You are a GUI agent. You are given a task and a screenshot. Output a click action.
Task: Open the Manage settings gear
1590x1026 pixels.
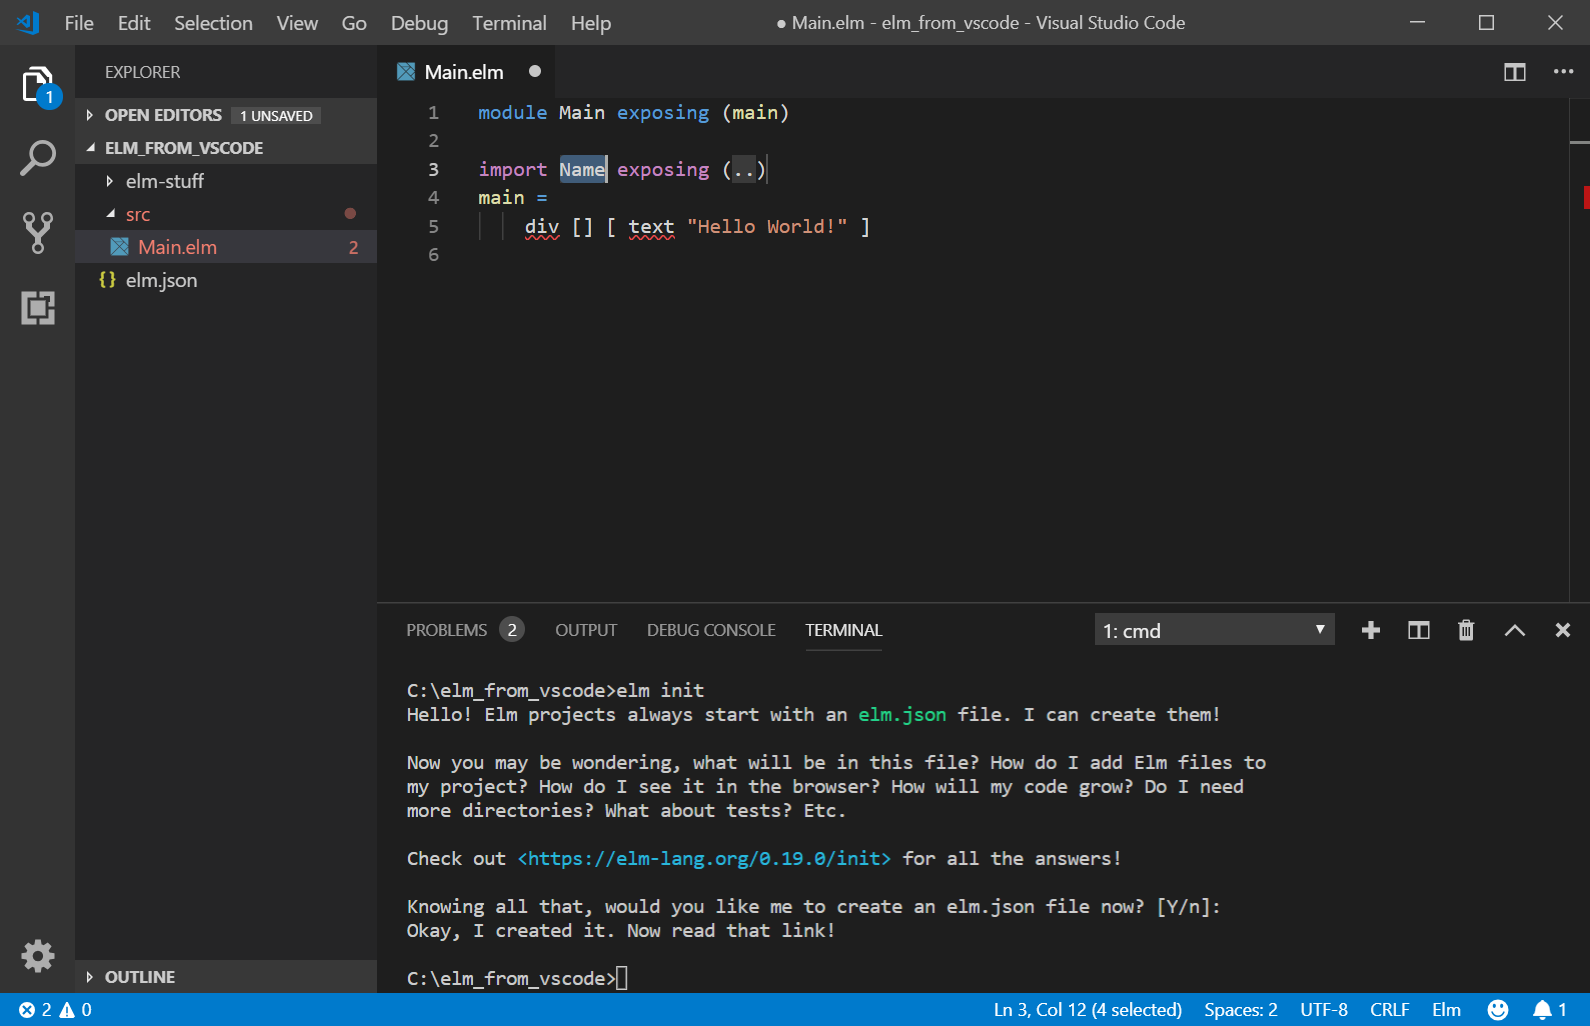pyautogui.click(x=37, y=956)
